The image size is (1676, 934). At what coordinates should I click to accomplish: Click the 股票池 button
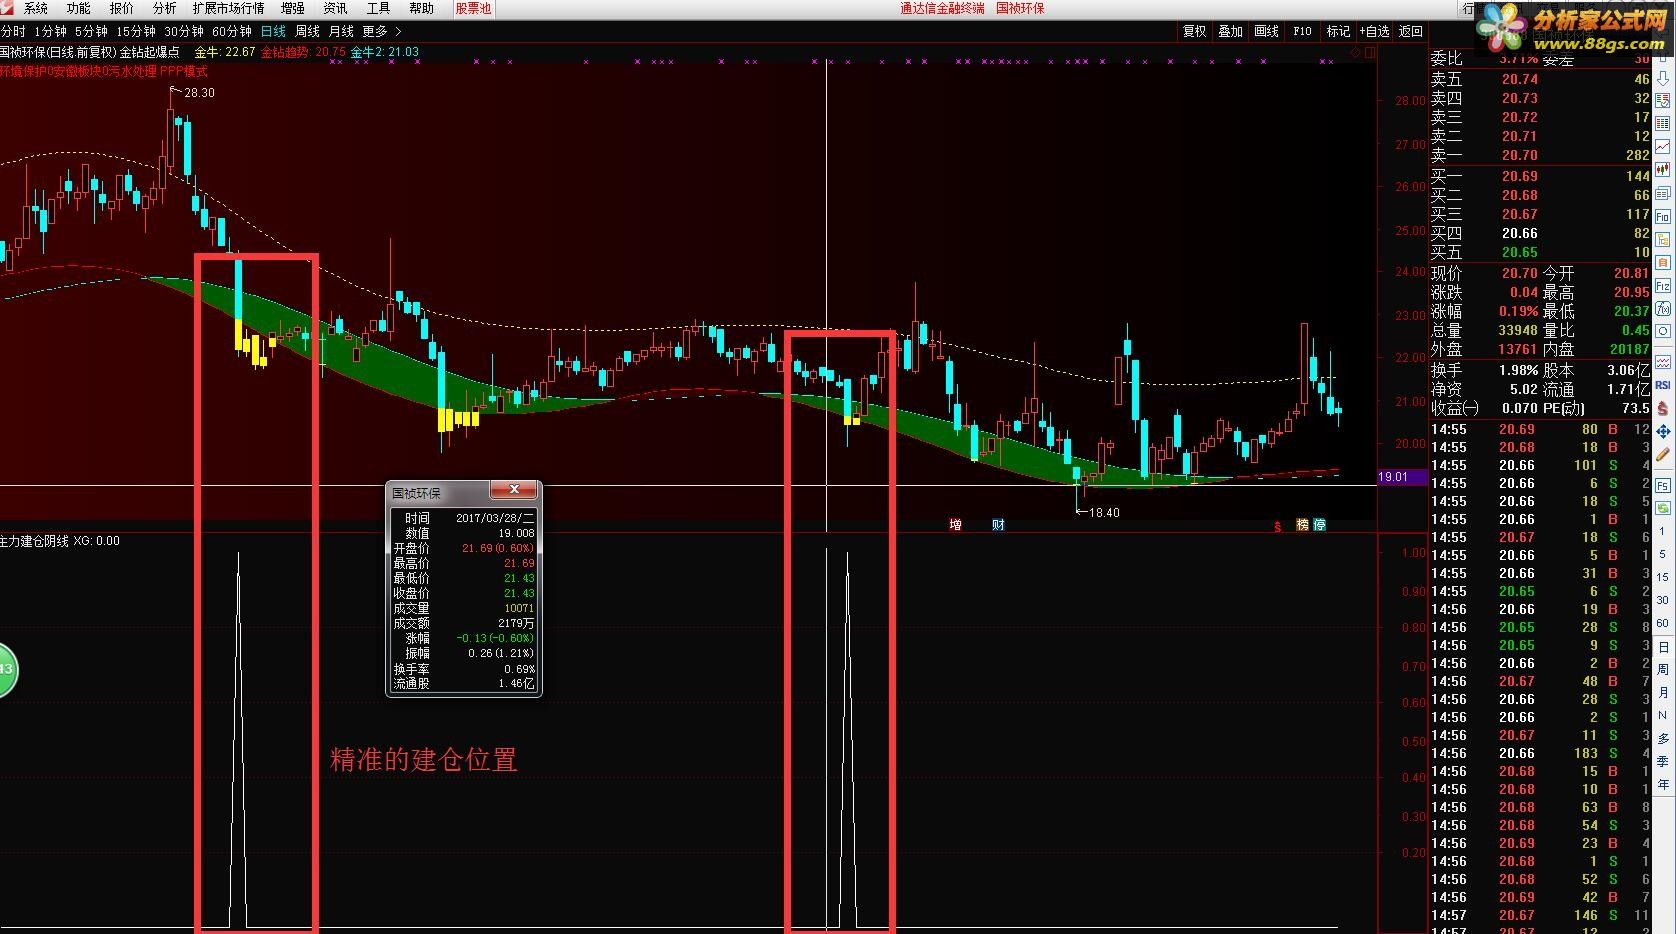(473, 8)
